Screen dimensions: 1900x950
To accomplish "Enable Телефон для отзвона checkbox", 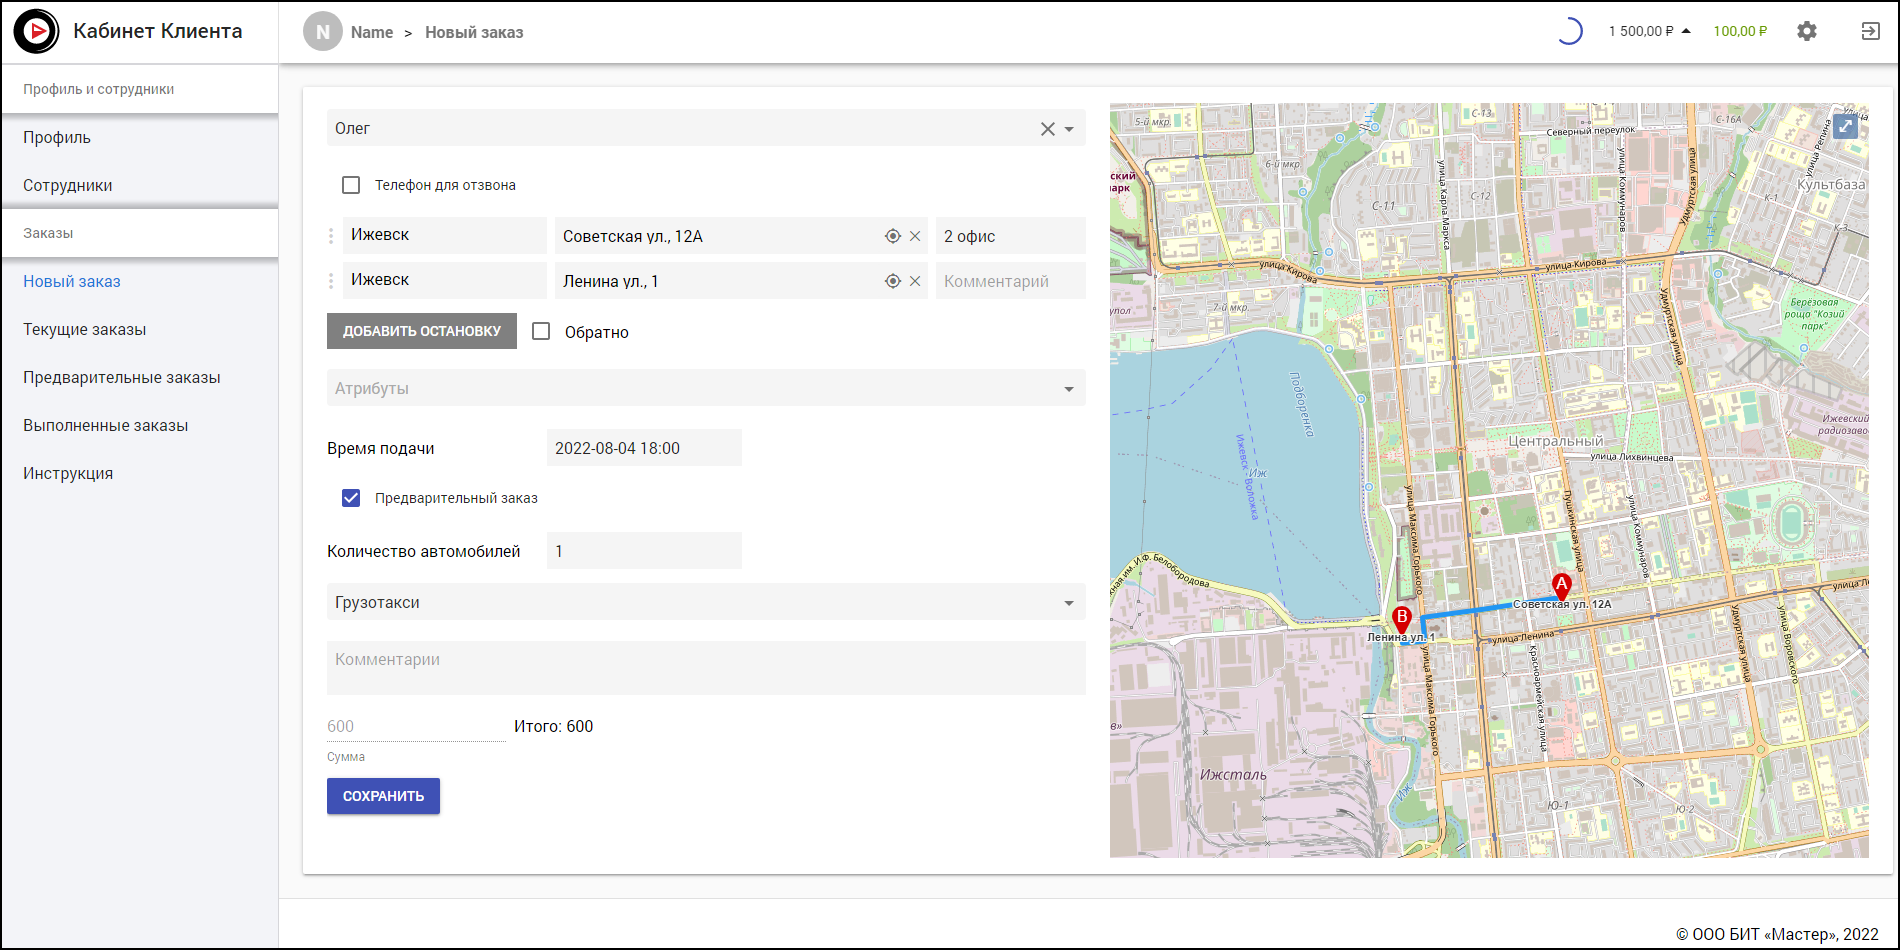I will (351, 185).
